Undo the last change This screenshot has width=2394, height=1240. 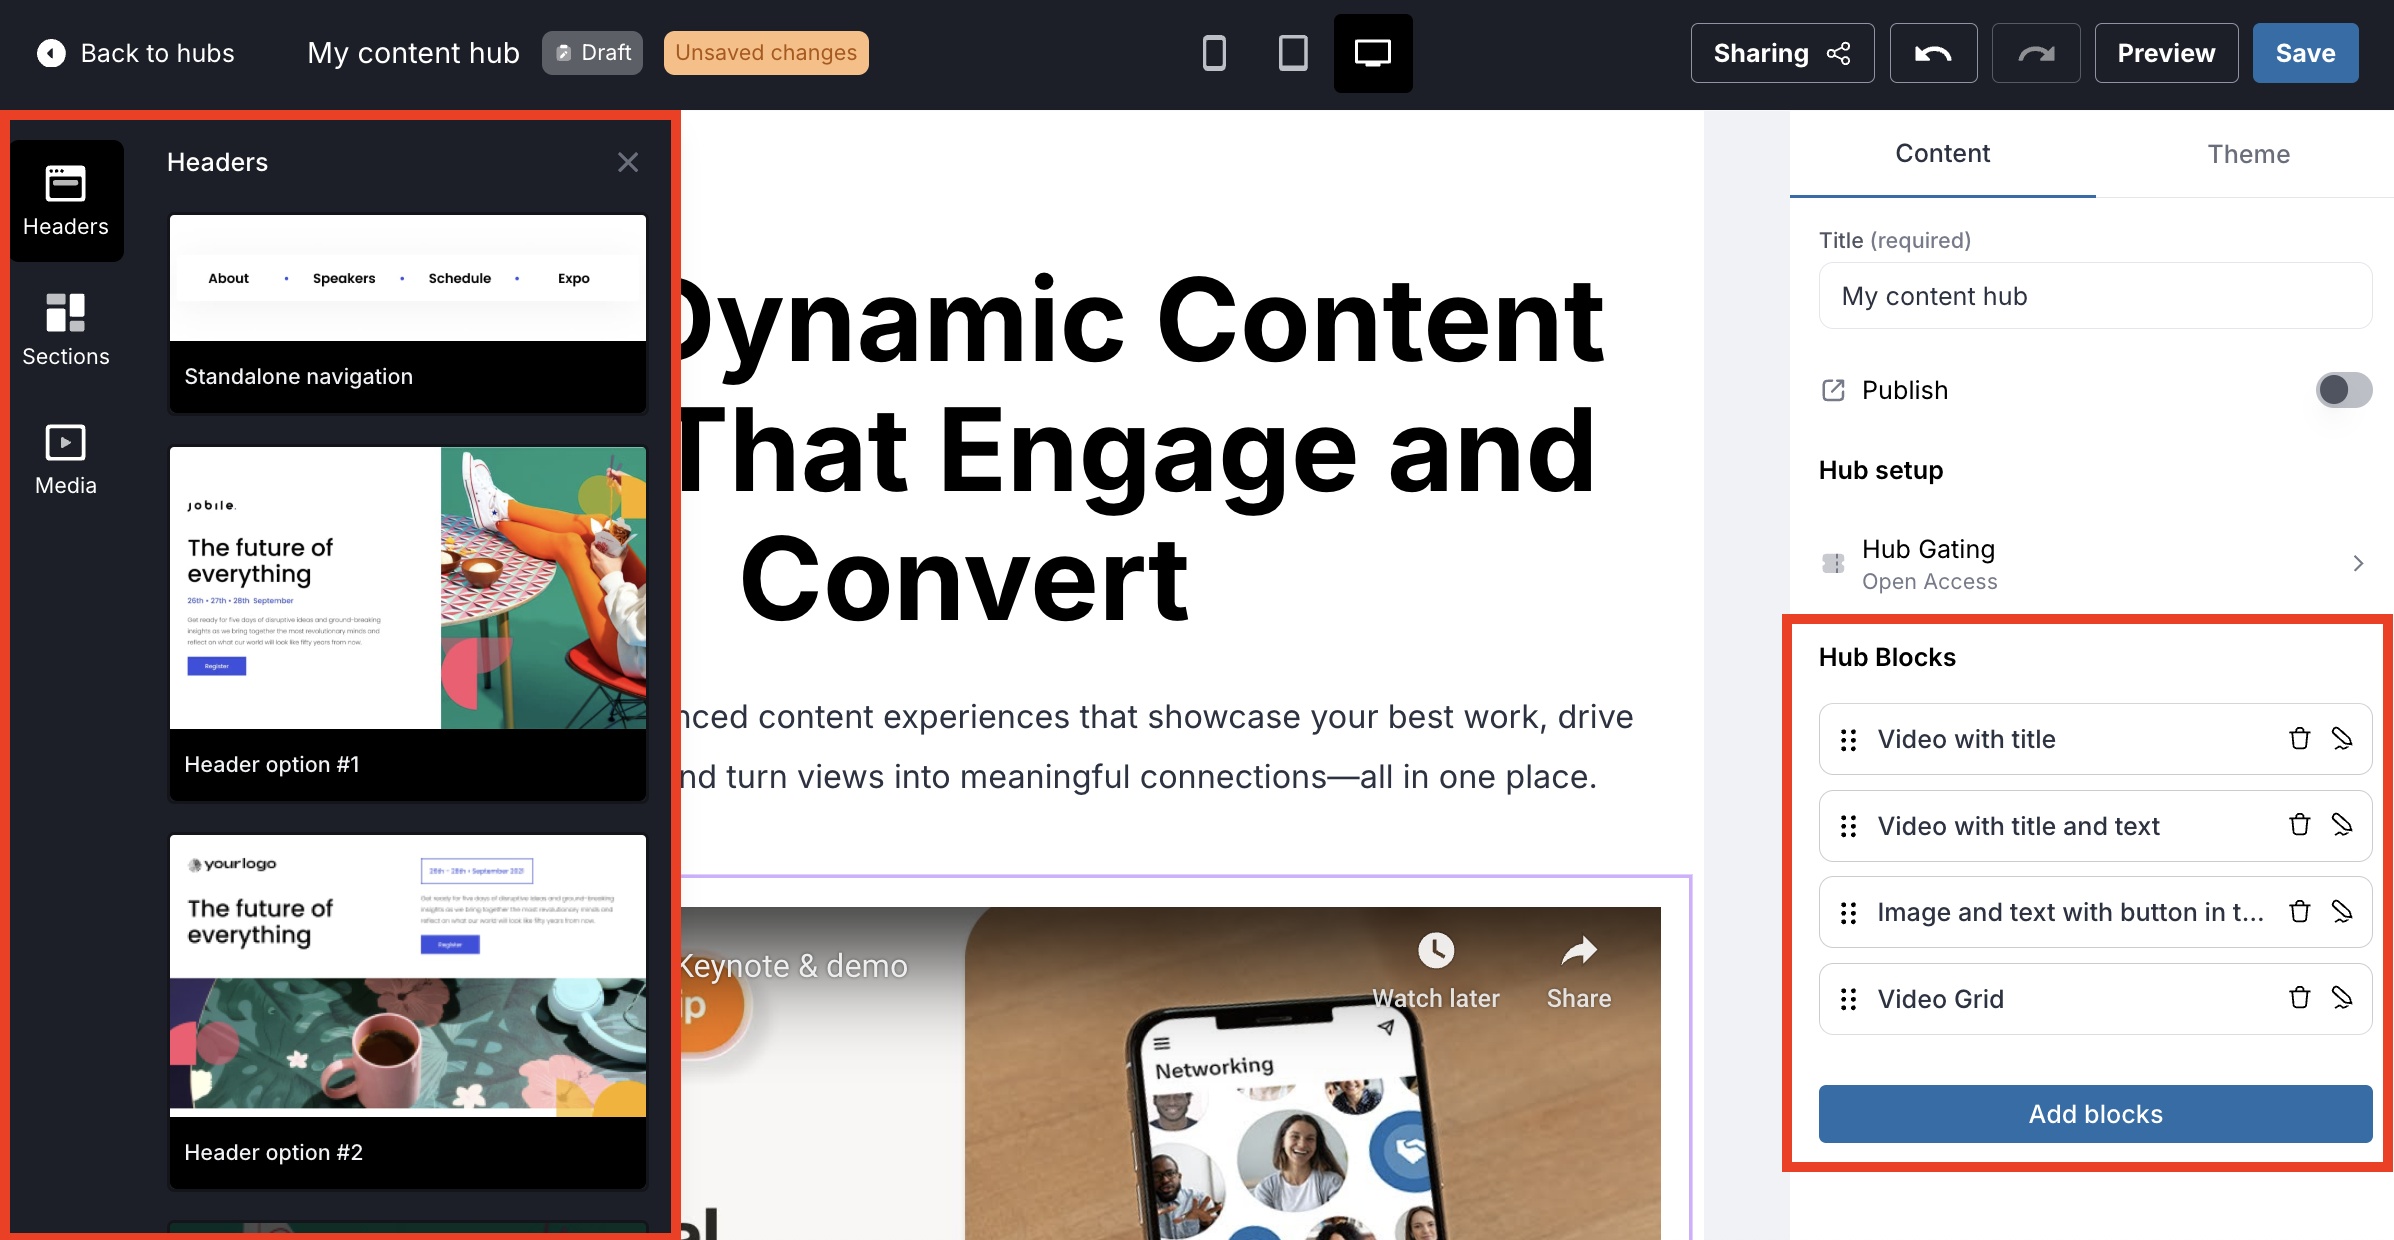pyautogui.click(x=1933, y=53)
